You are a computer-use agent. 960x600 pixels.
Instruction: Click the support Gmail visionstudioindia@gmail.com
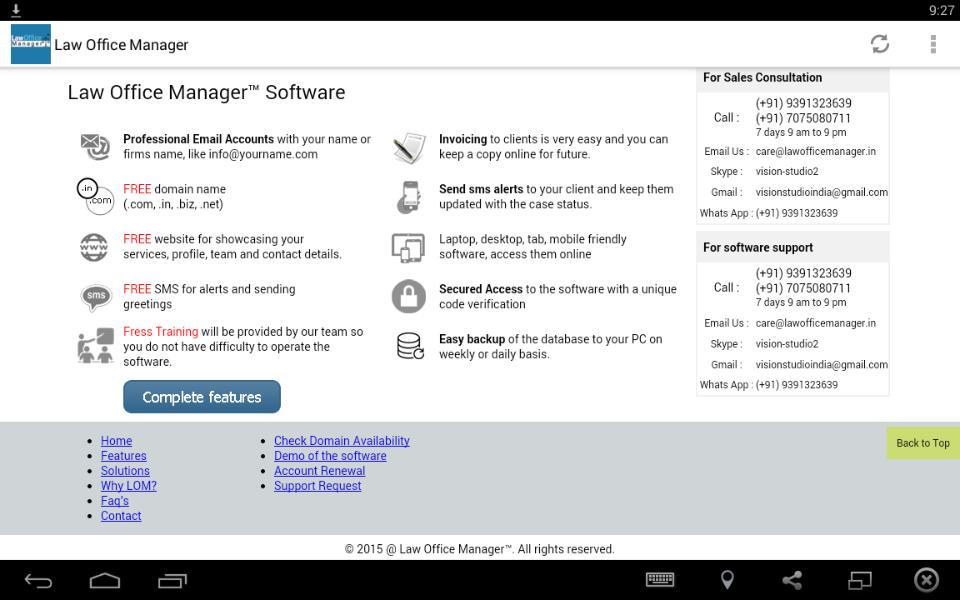[822, 365]
